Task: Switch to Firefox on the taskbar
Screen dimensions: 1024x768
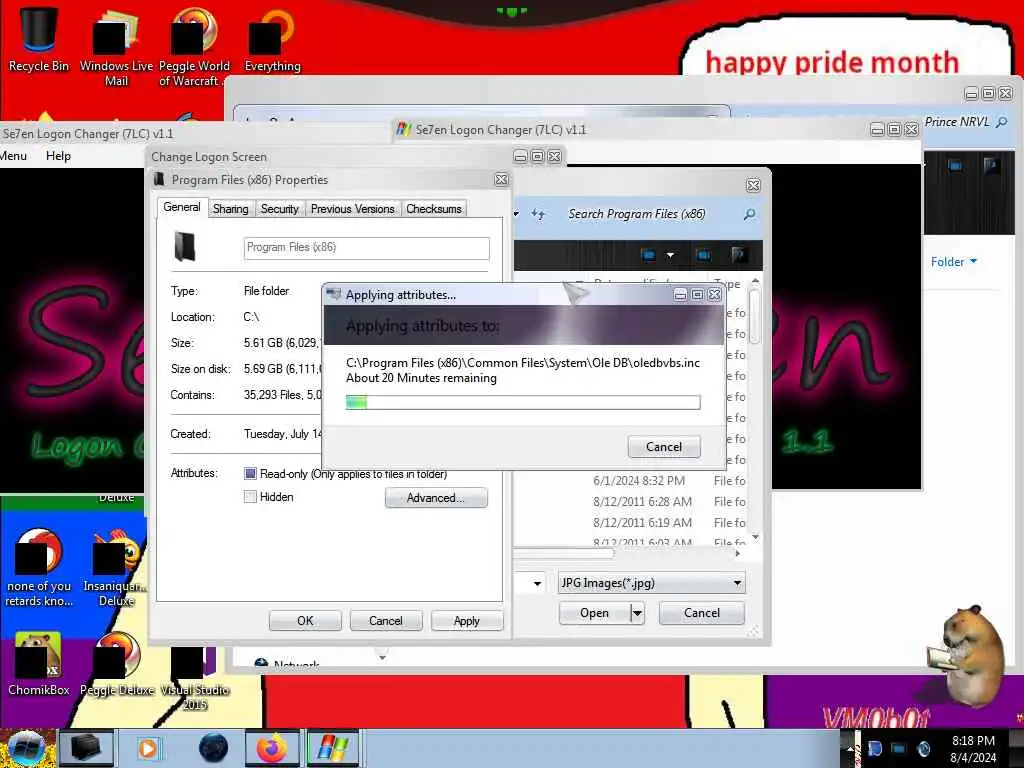Action: (x=272, y=748)
